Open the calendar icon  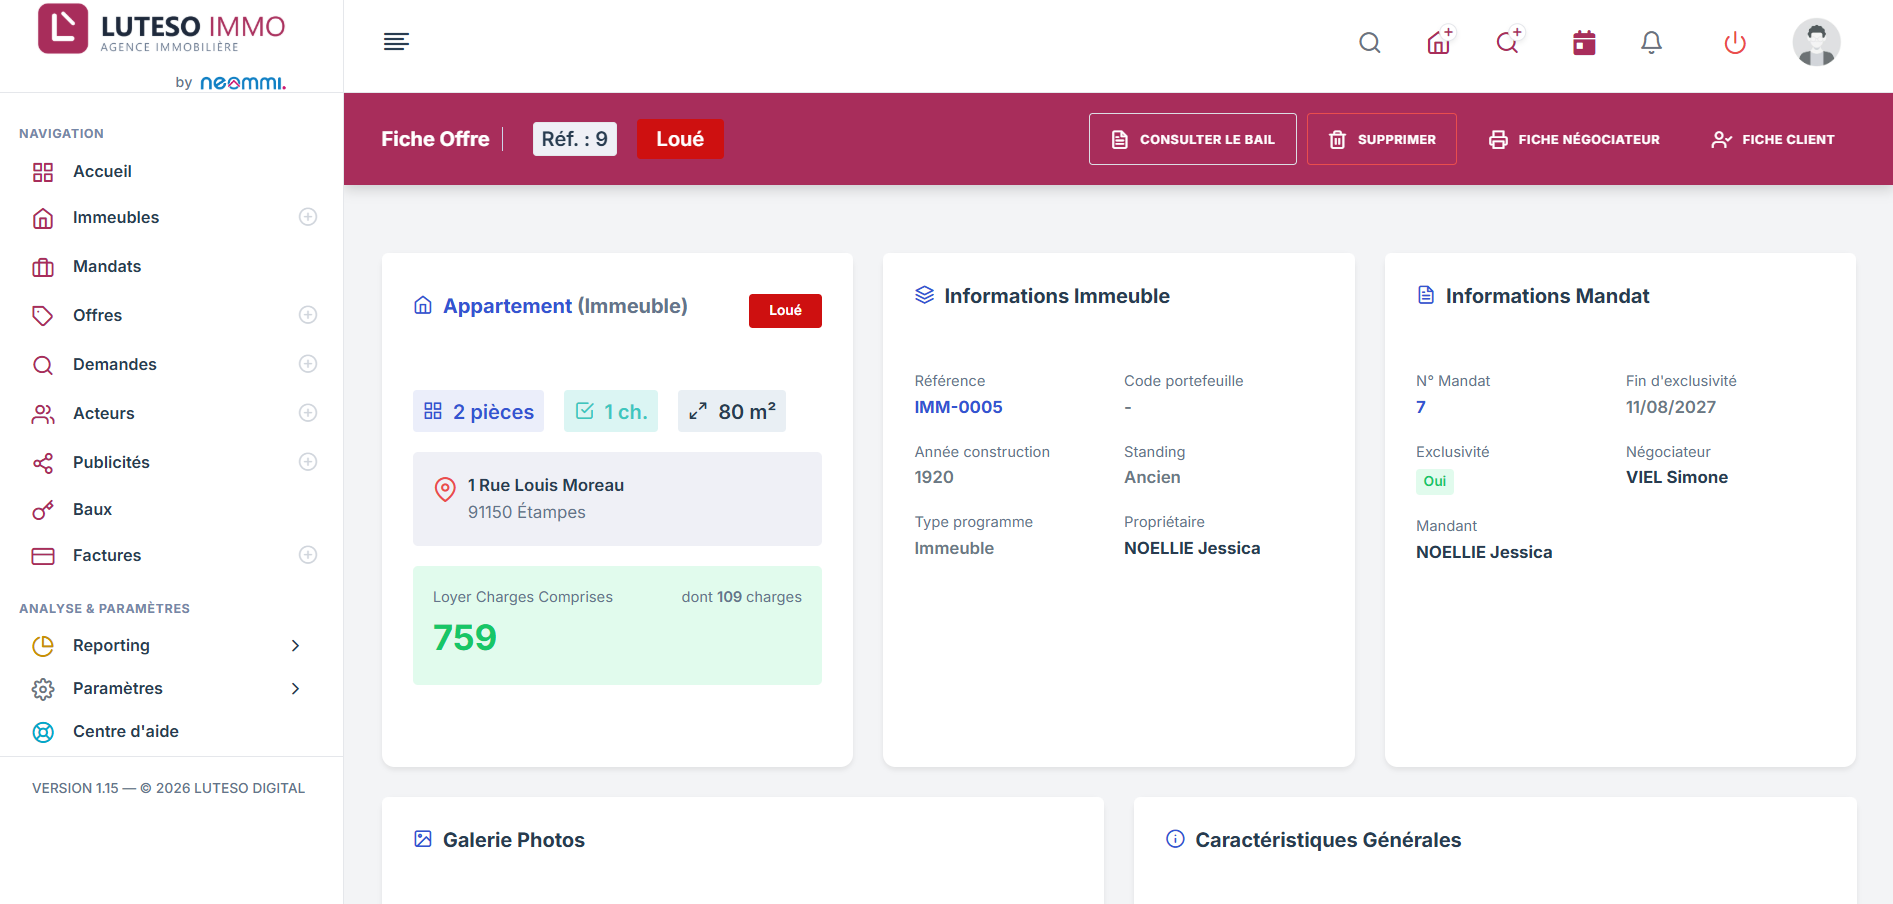(1584, 42)
